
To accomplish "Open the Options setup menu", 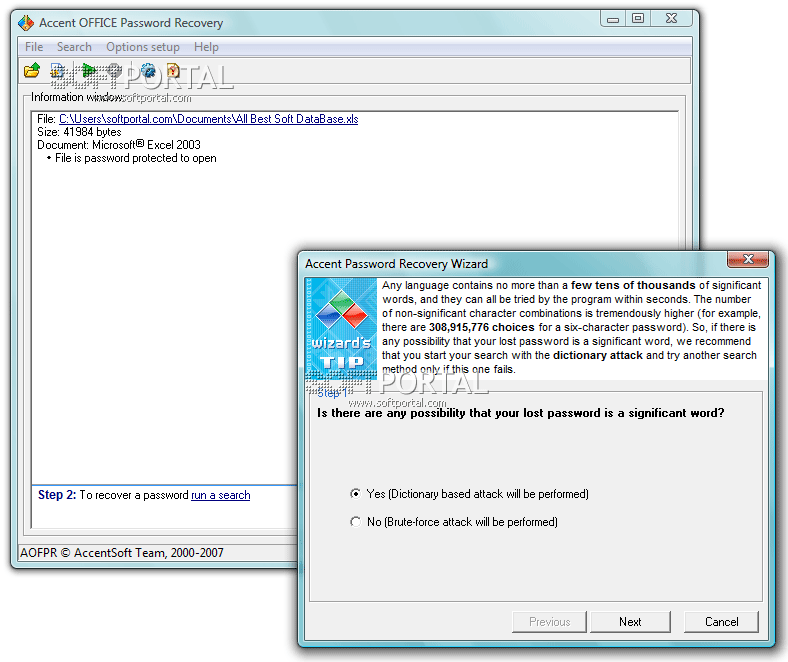I will 143,47.
